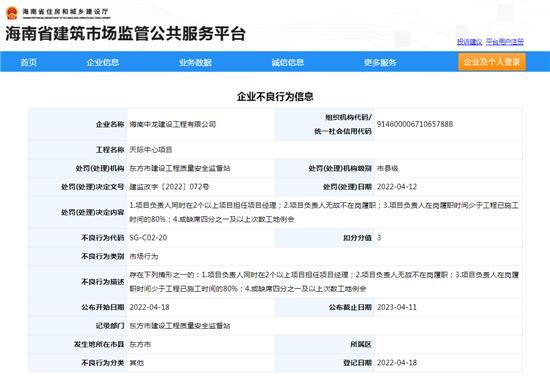
Task: Open the 首页 navigation tab
Action: pos(28,62)
